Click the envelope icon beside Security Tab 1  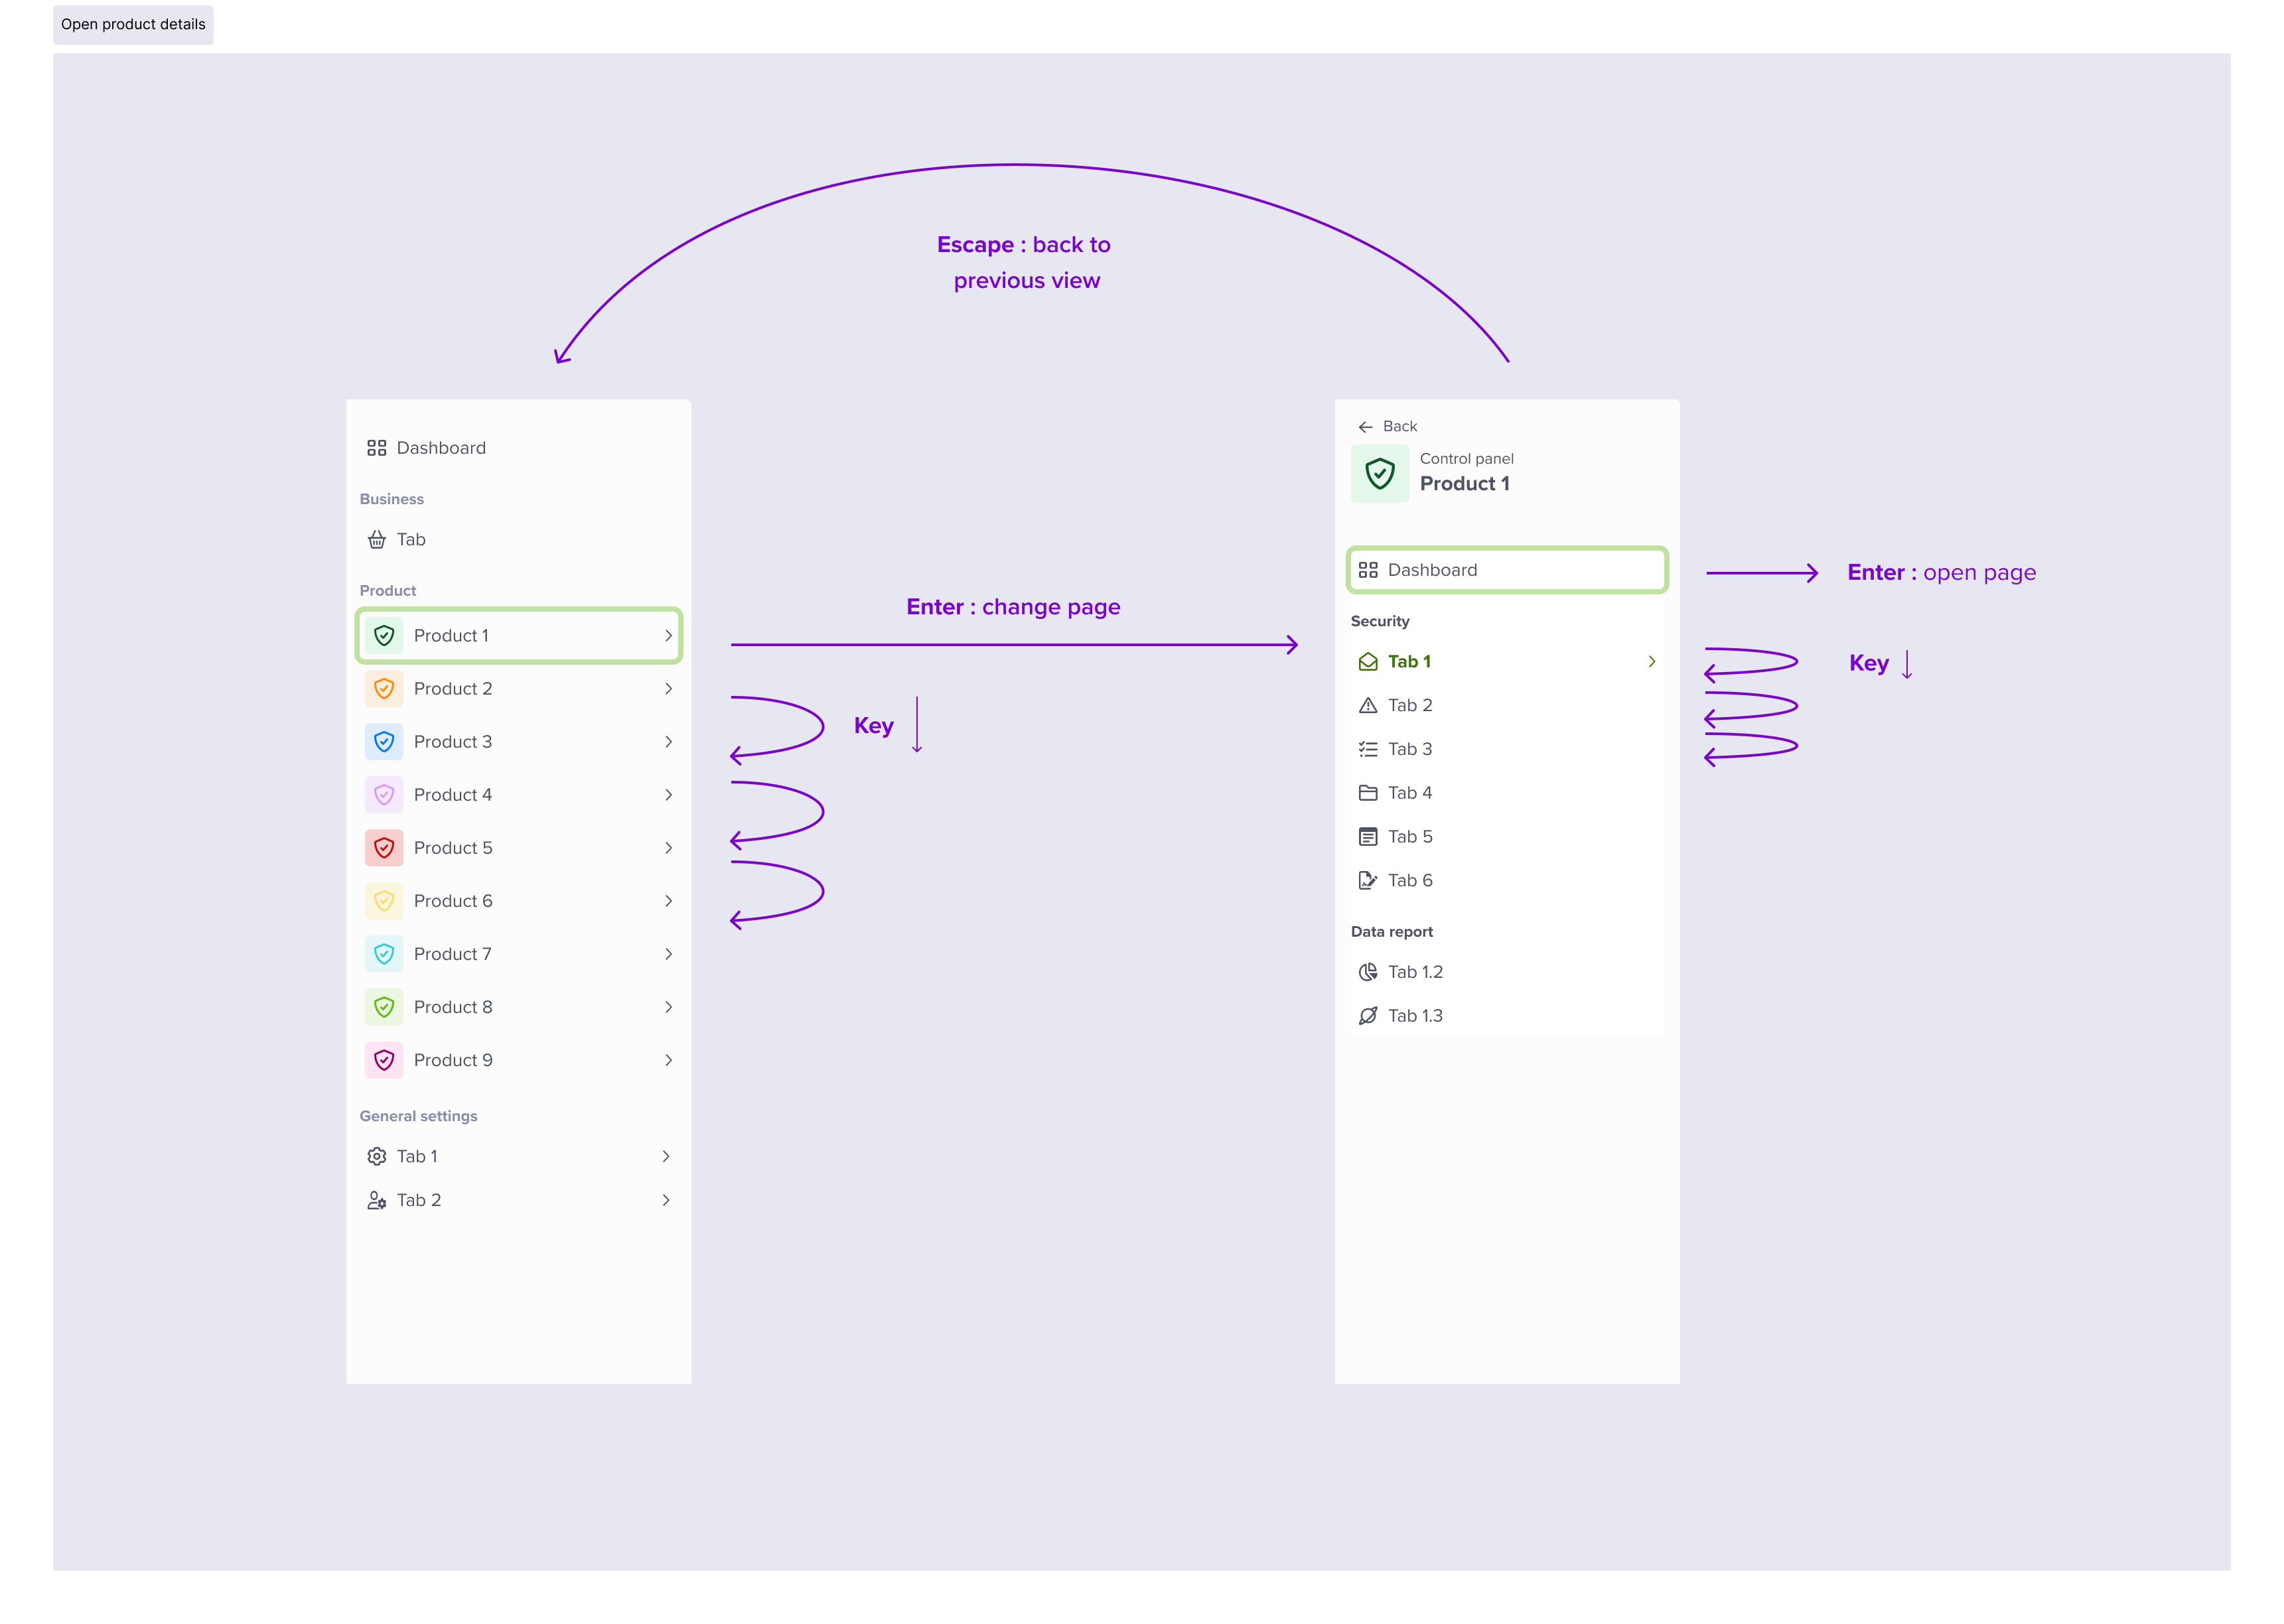[x=1368, y=662]
